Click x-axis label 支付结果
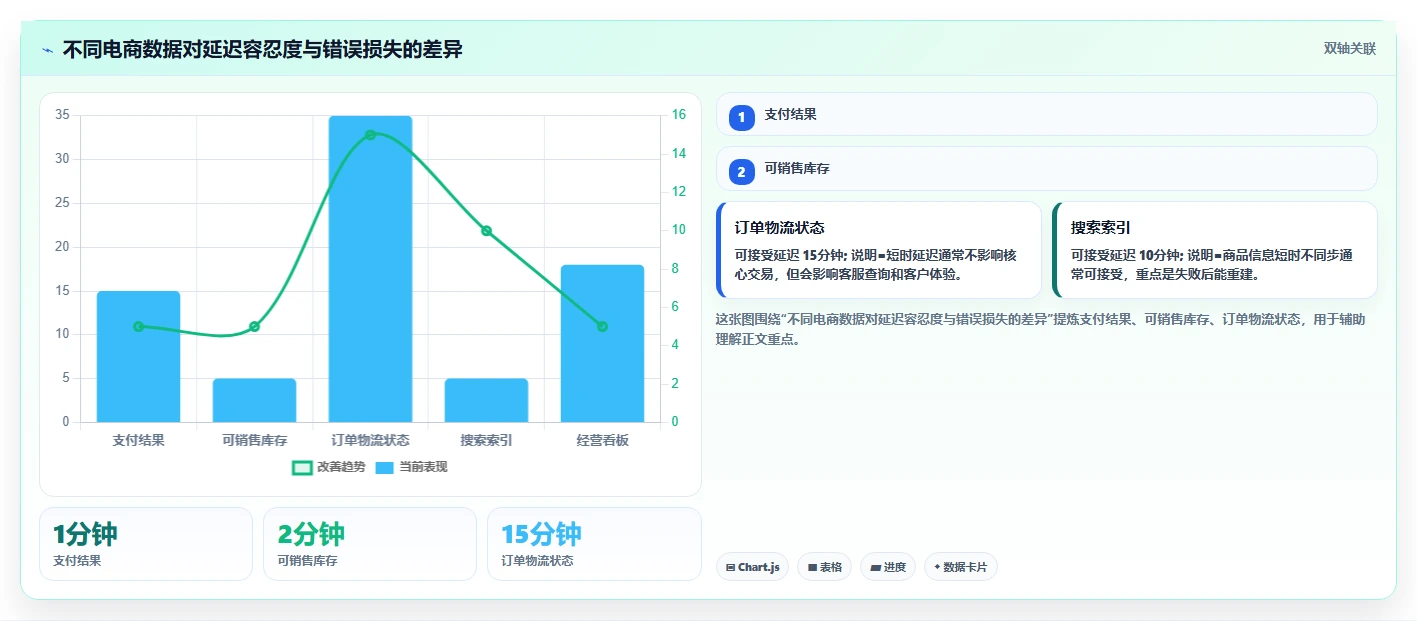1417x621 pixels. [x=138, y=440]
